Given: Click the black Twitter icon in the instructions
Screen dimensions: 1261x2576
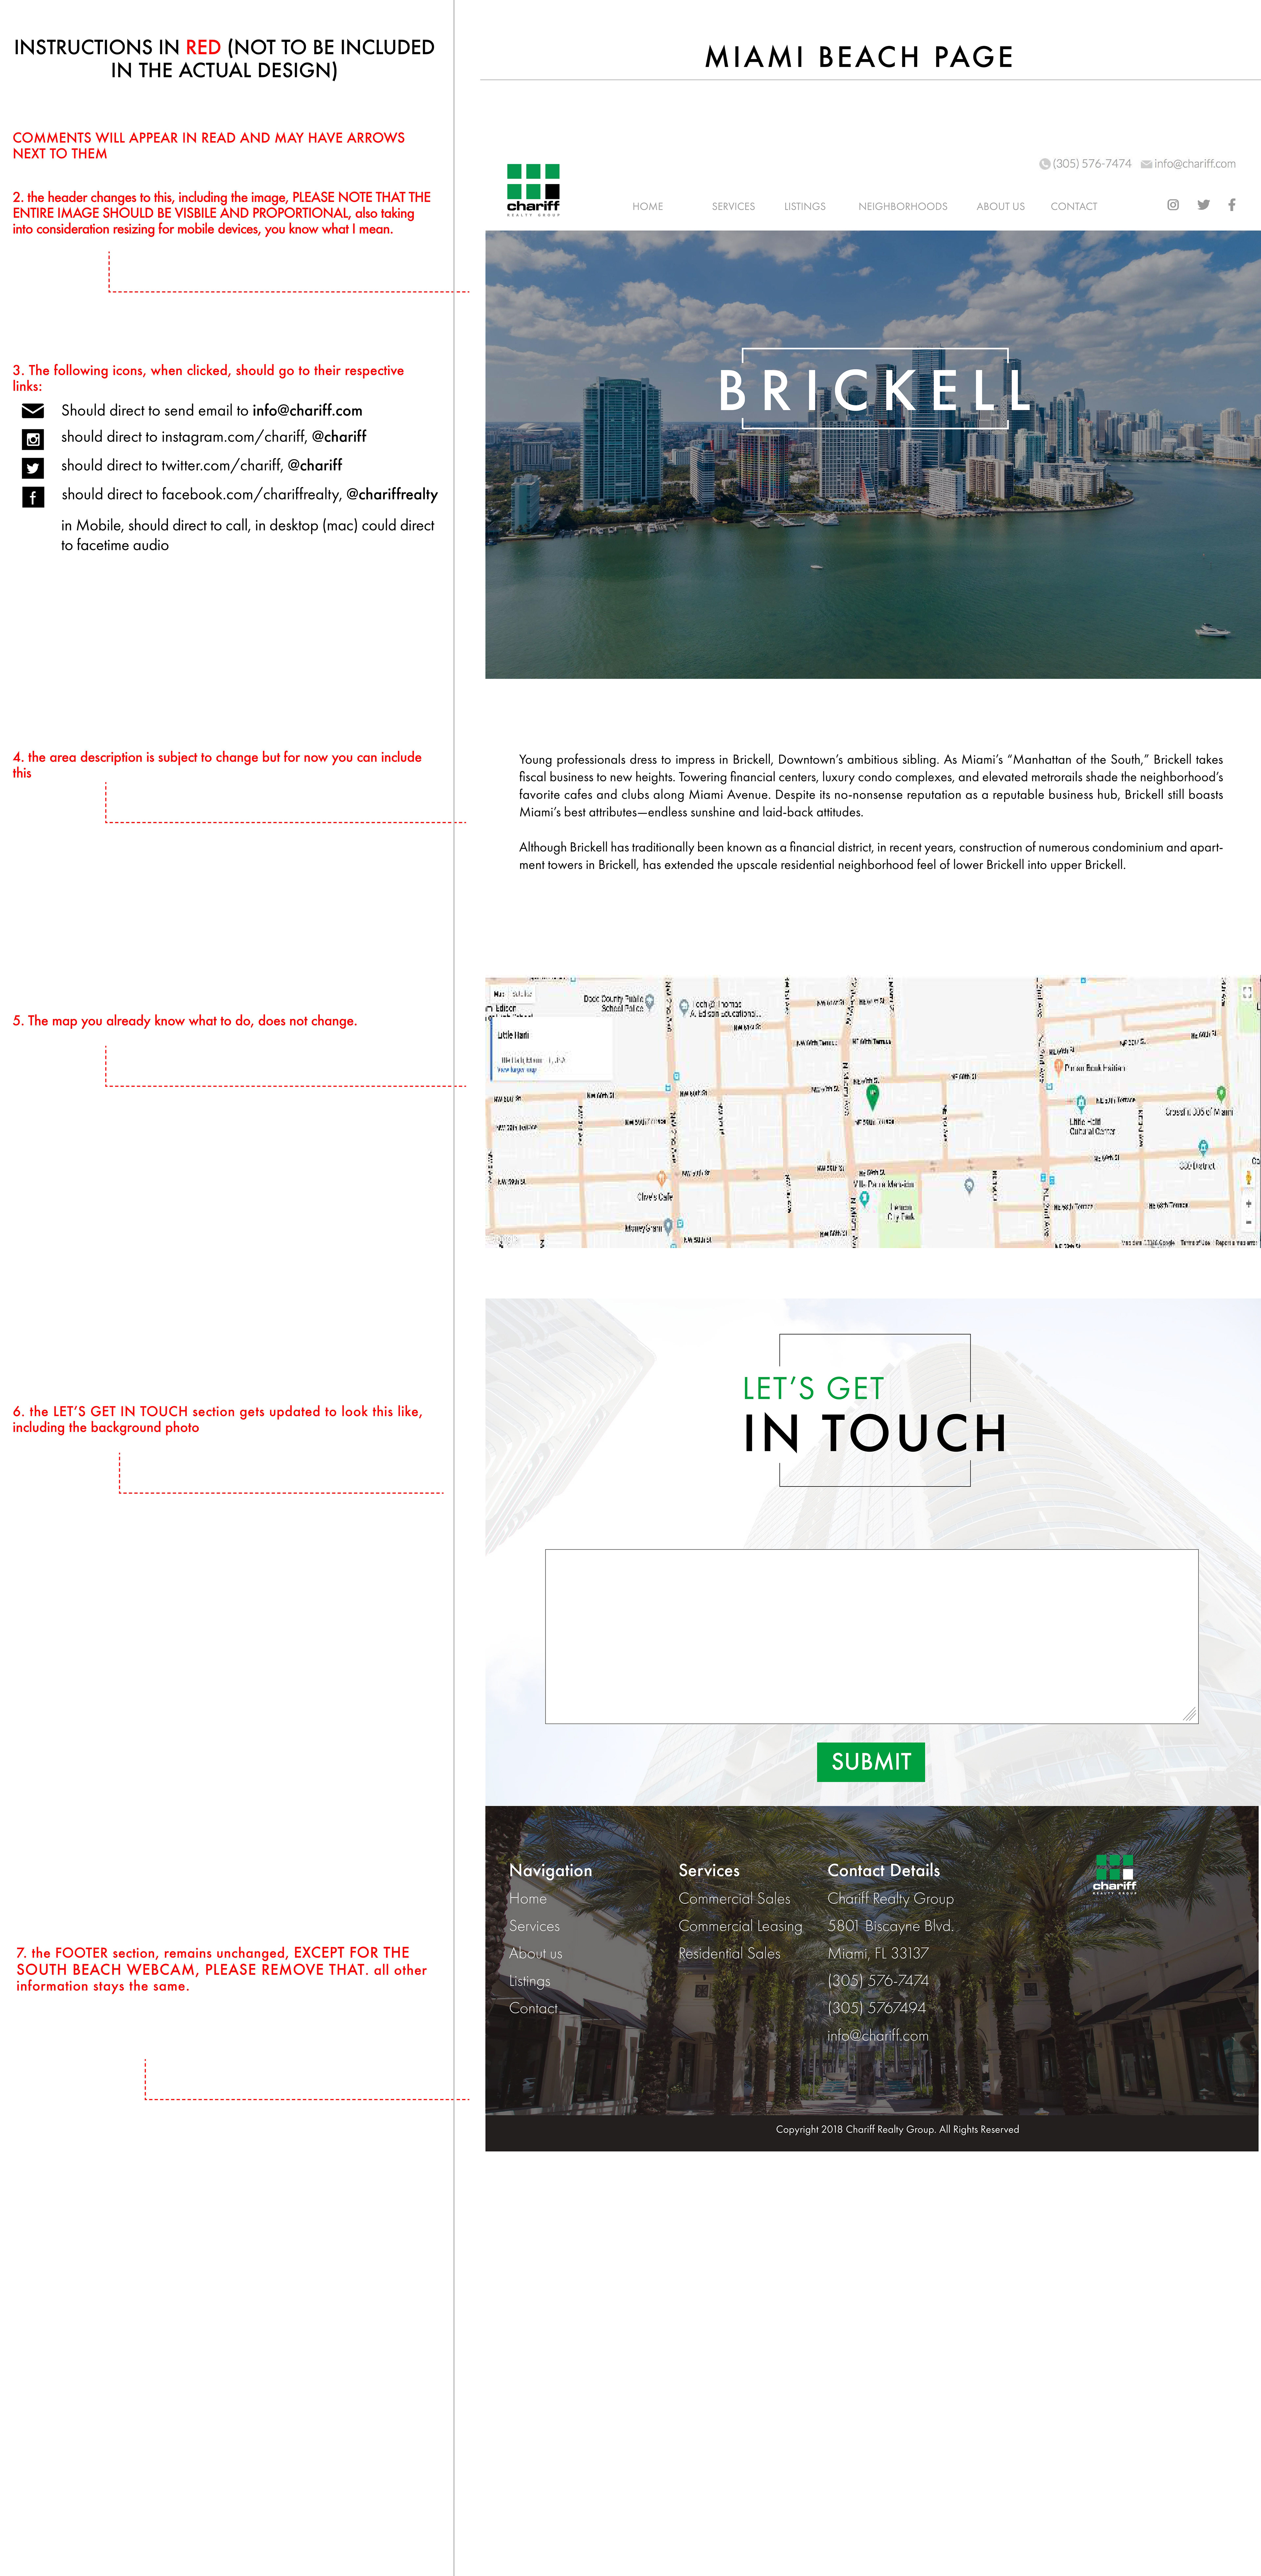Looking at the screenshot, I should click(x=33, y=468).
